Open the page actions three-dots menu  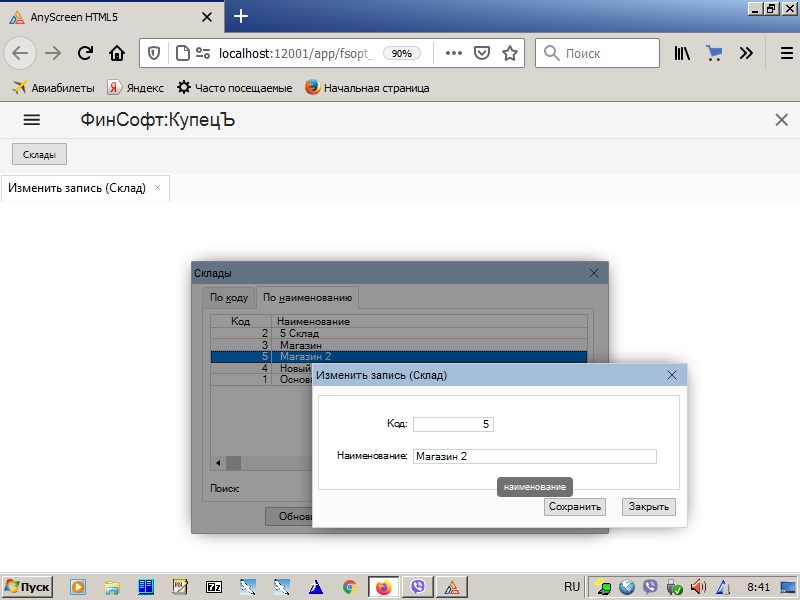click(453, 53)
